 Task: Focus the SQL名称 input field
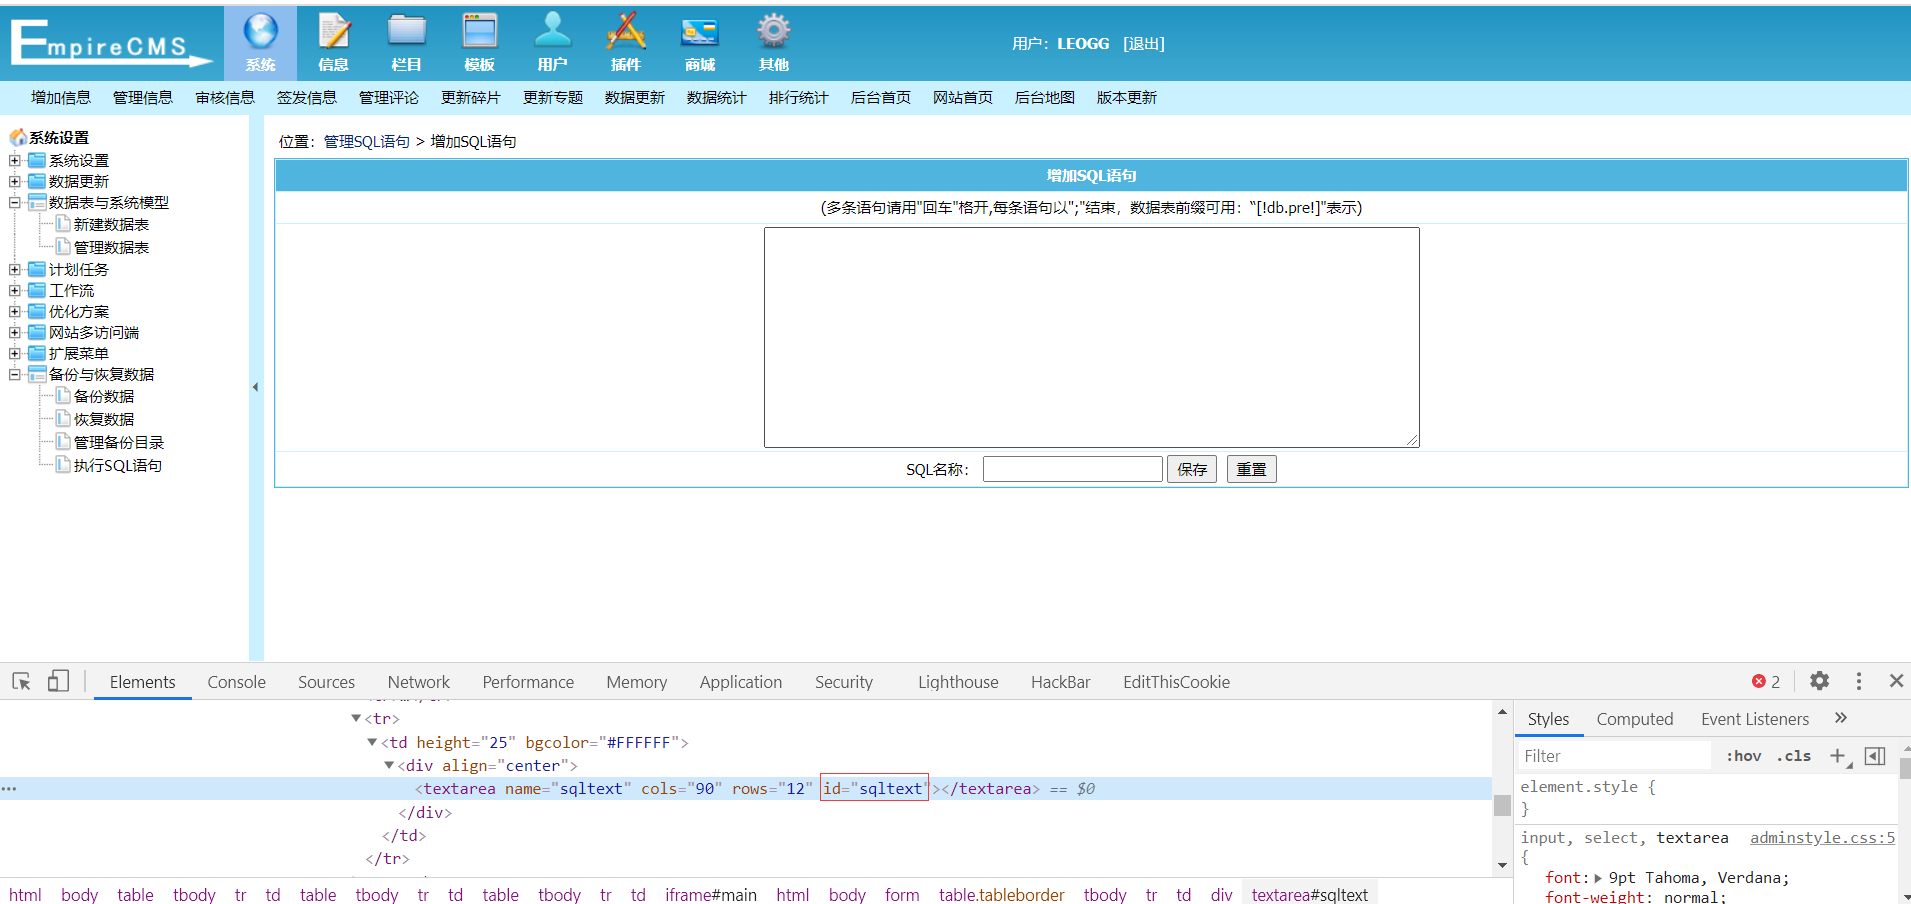pos(1072,469)
